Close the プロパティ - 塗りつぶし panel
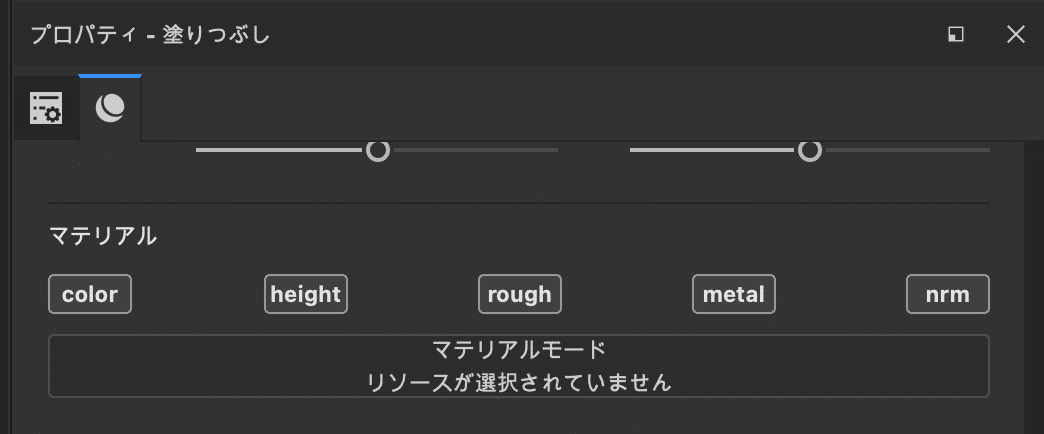This screenshot has height=434, width=1044. click(x=1015, y=35)
